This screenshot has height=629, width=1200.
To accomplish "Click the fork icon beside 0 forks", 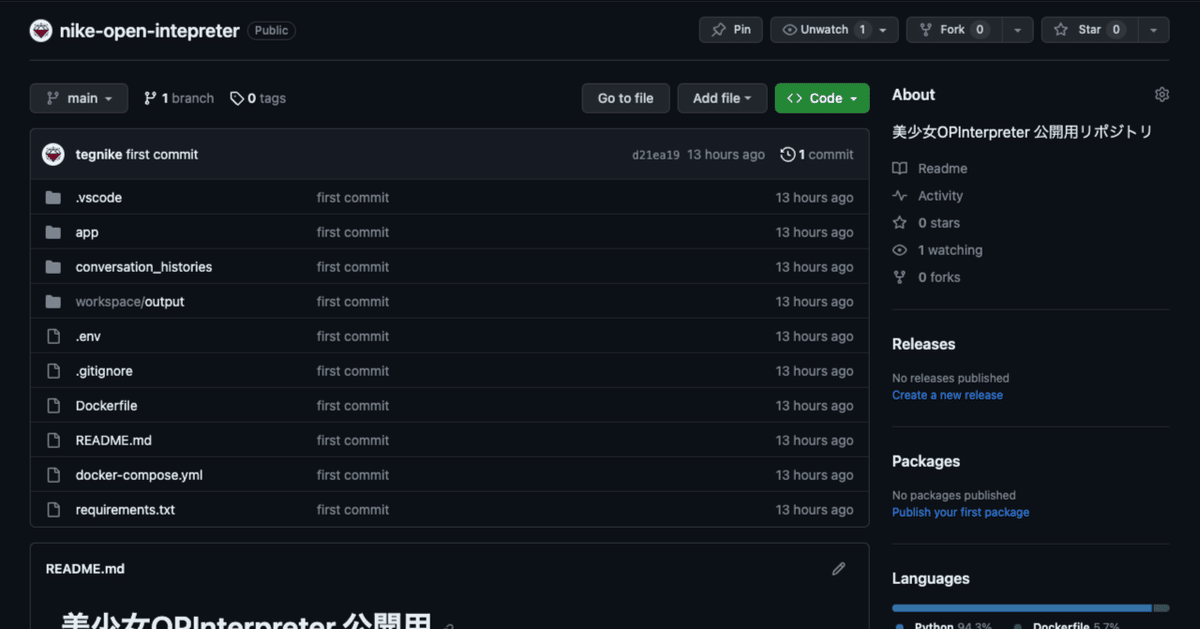I will pyautogui.click(x=900, y=277).
